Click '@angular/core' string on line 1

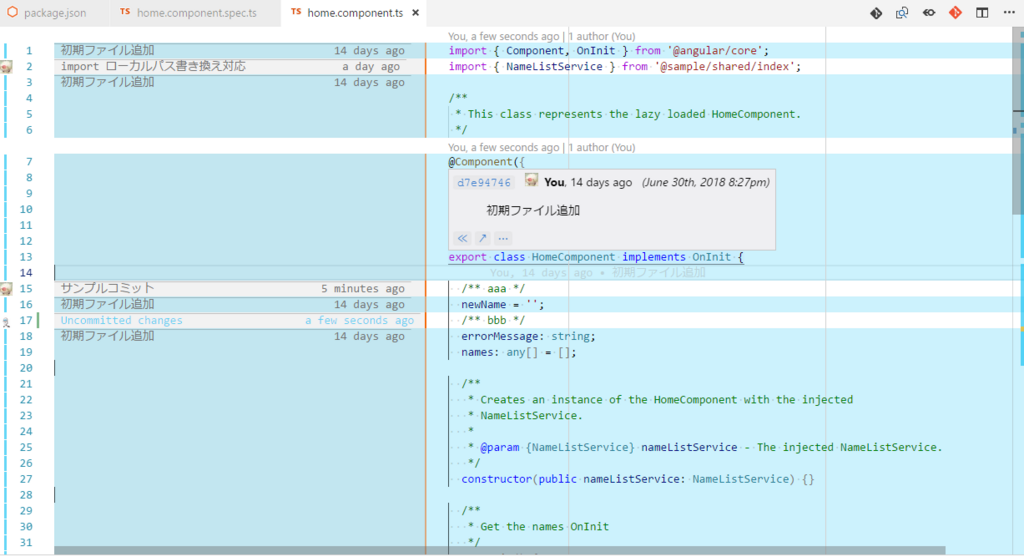tap(714, 50)
